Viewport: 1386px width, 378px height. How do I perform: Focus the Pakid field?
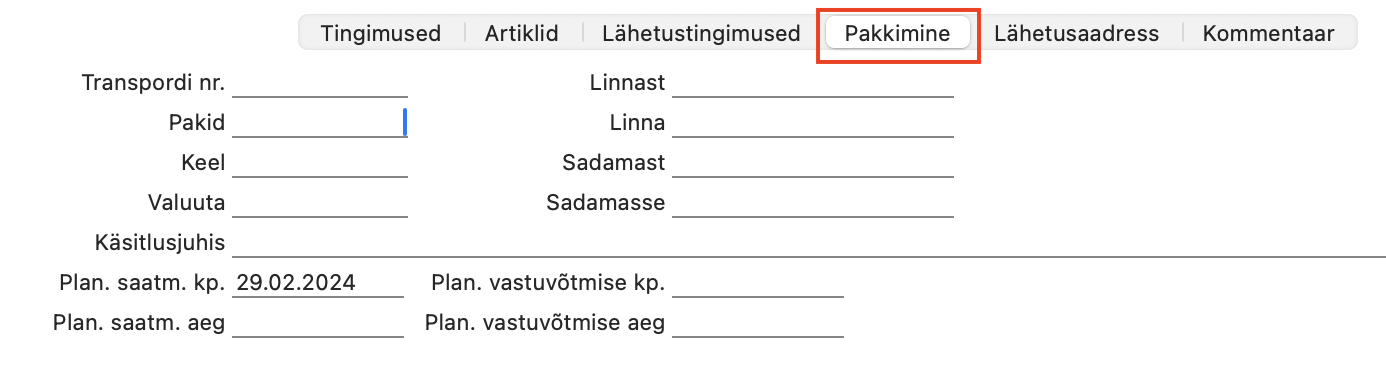(320, 123)
